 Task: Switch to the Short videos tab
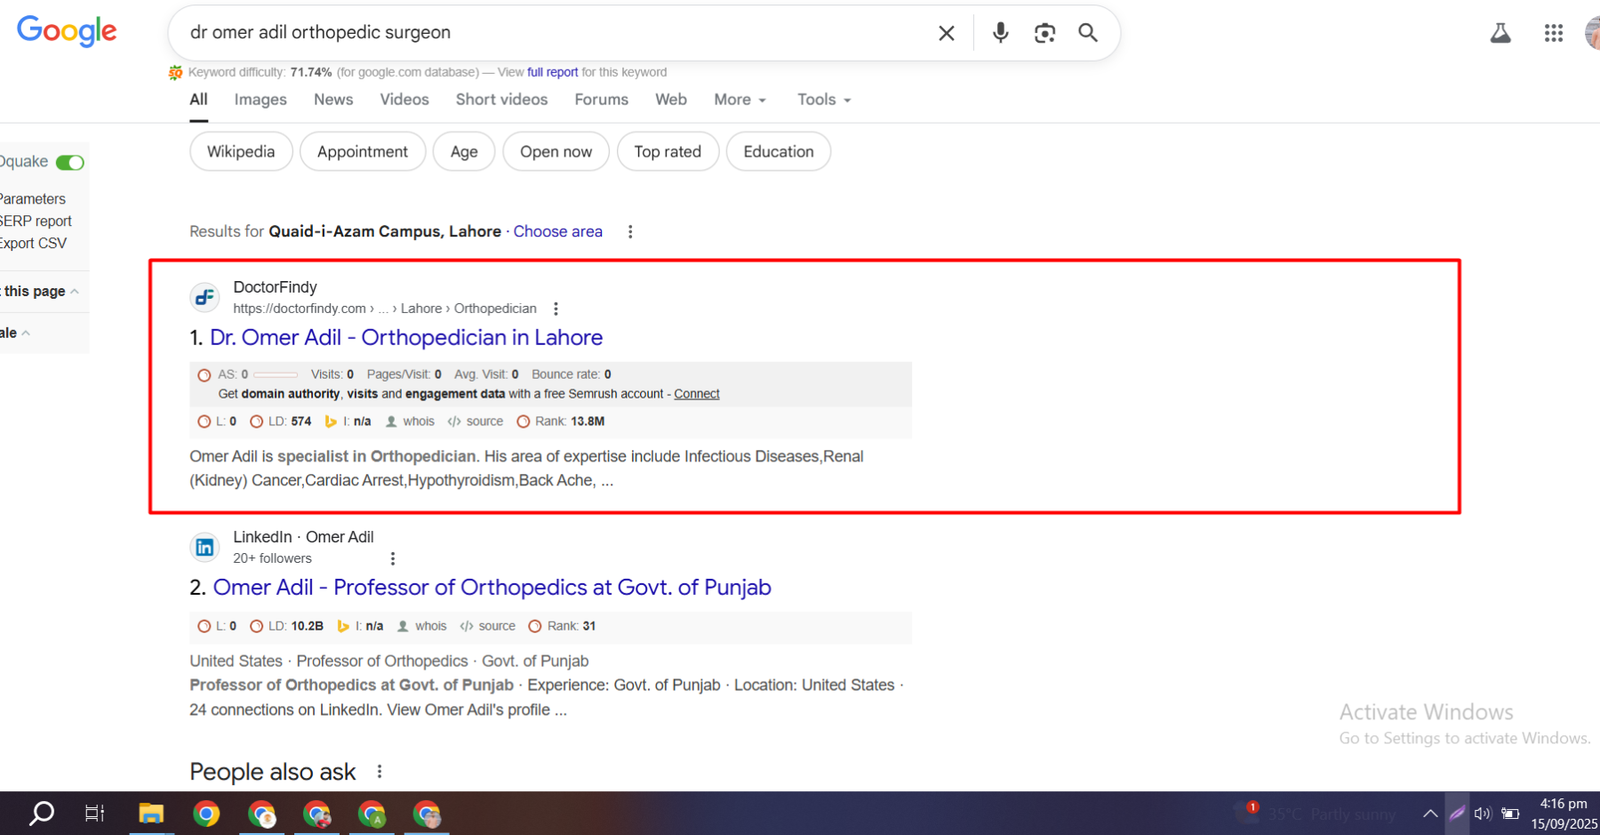coord(501,100)
